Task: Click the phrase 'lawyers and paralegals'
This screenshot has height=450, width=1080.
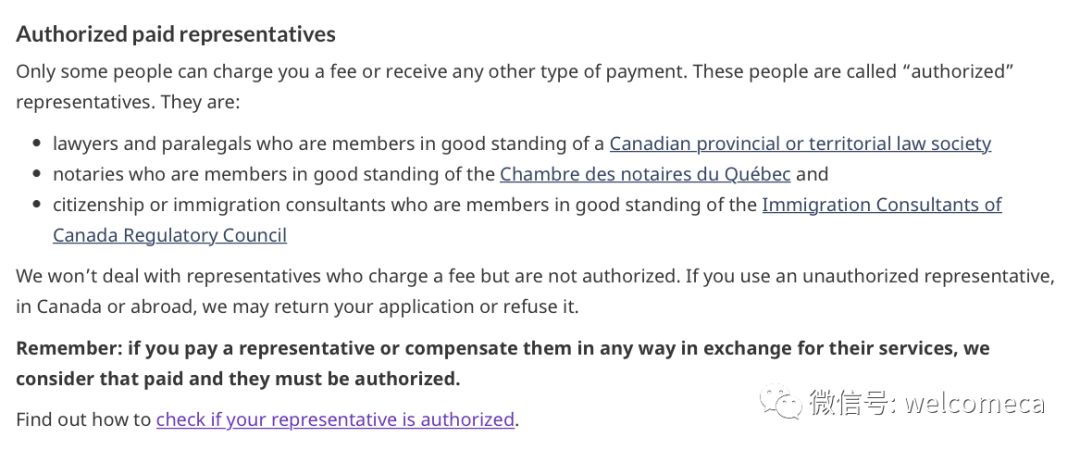Action: click(x=152, y=144)
